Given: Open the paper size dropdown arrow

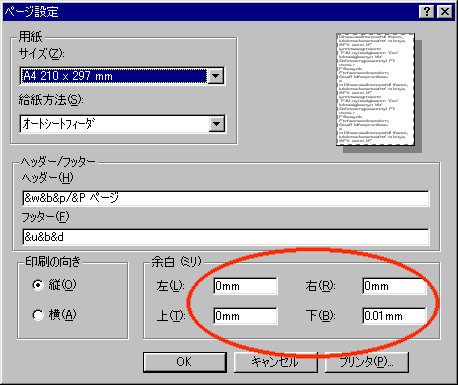Looking at the screenshot, I should point(216,76).
